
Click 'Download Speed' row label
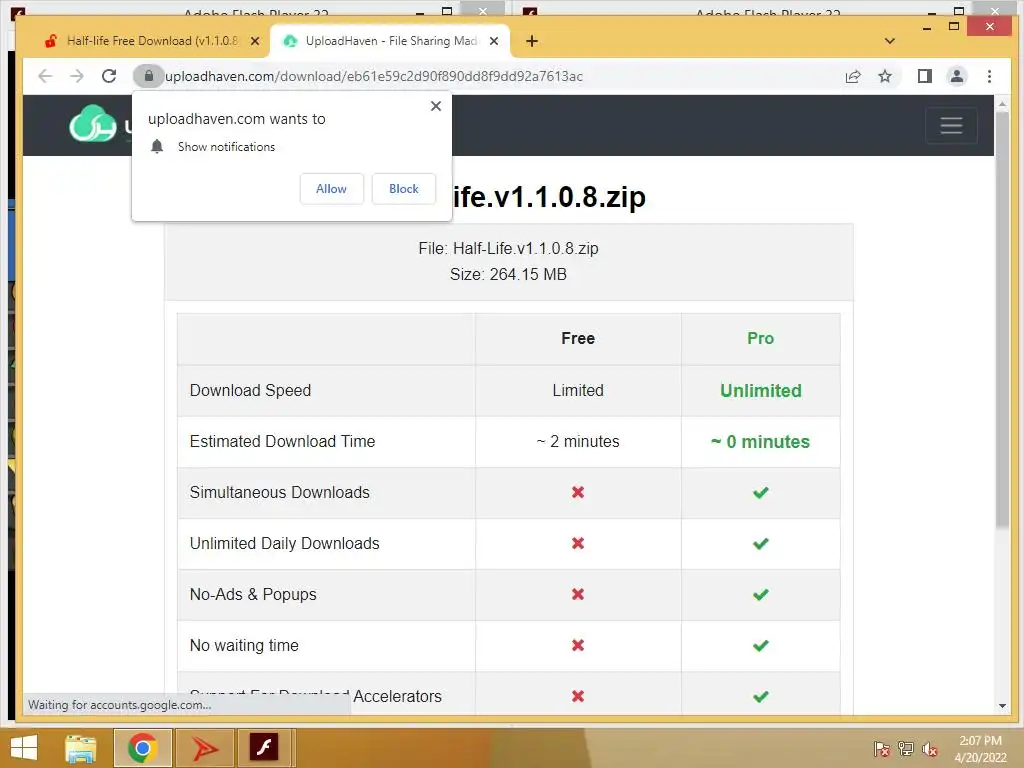250,391
